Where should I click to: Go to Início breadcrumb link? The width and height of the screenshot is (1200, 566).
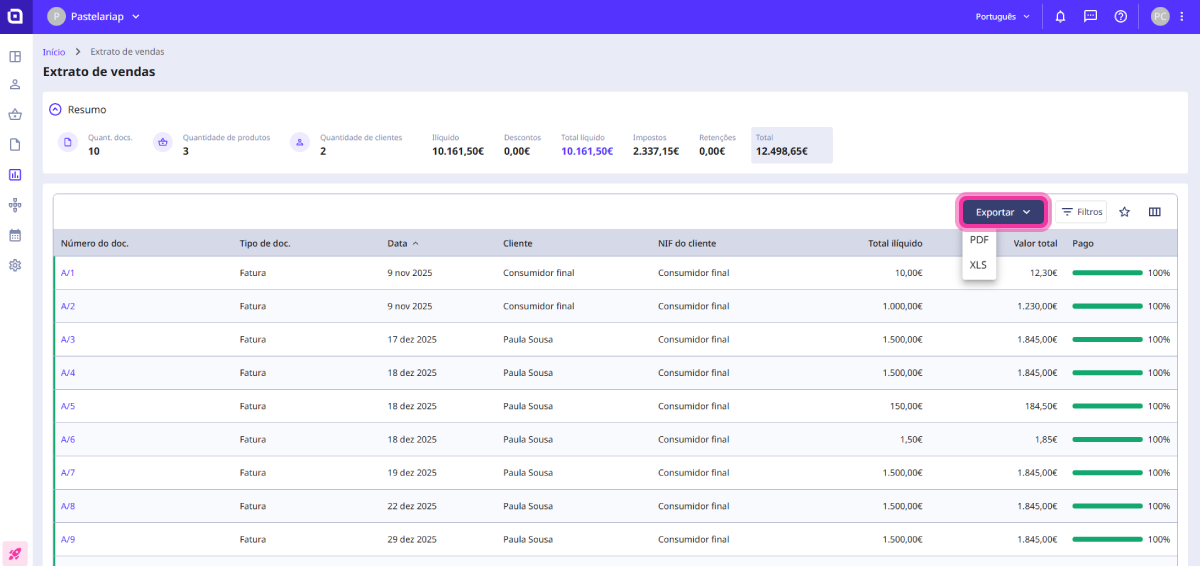point(54,51)
